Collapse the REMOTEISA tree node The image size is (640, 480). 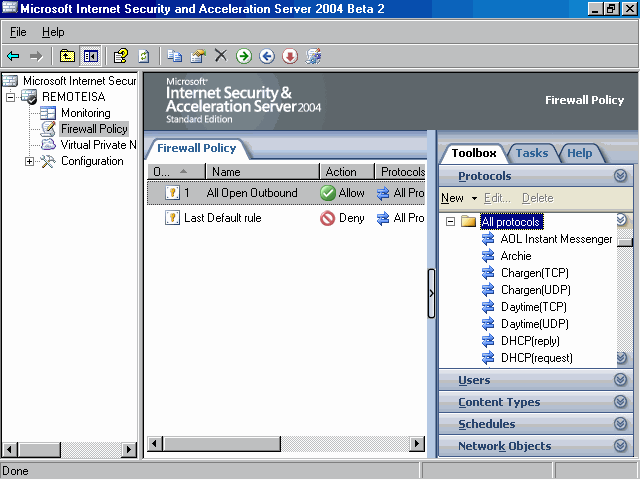(11, 97)
